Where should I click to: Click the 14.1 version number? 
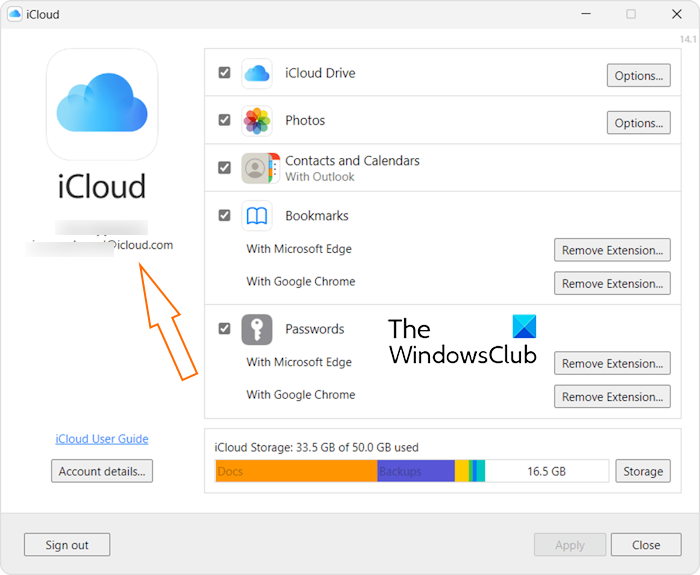[688, 39]
